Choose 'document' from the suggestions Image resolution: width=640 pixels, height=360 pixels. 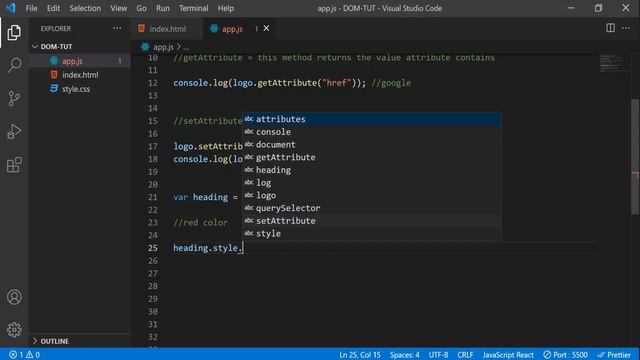(x=372, y=144)
